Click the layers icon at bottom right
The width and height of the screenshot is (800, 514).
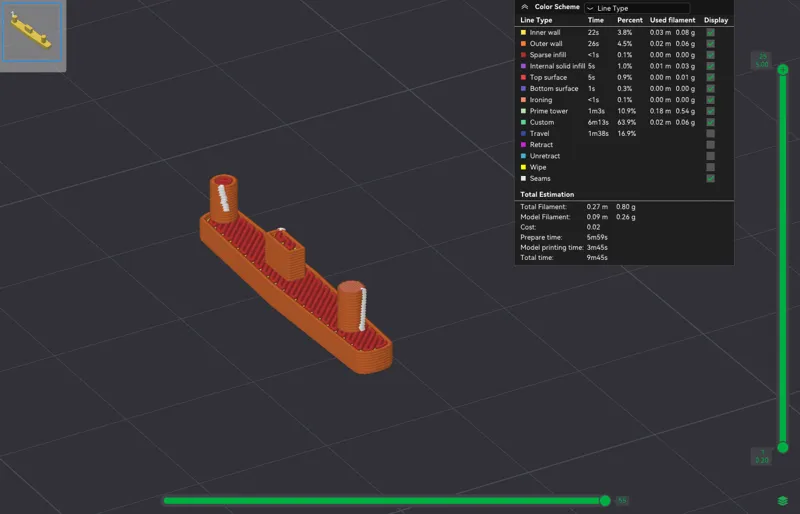point(782,500)
